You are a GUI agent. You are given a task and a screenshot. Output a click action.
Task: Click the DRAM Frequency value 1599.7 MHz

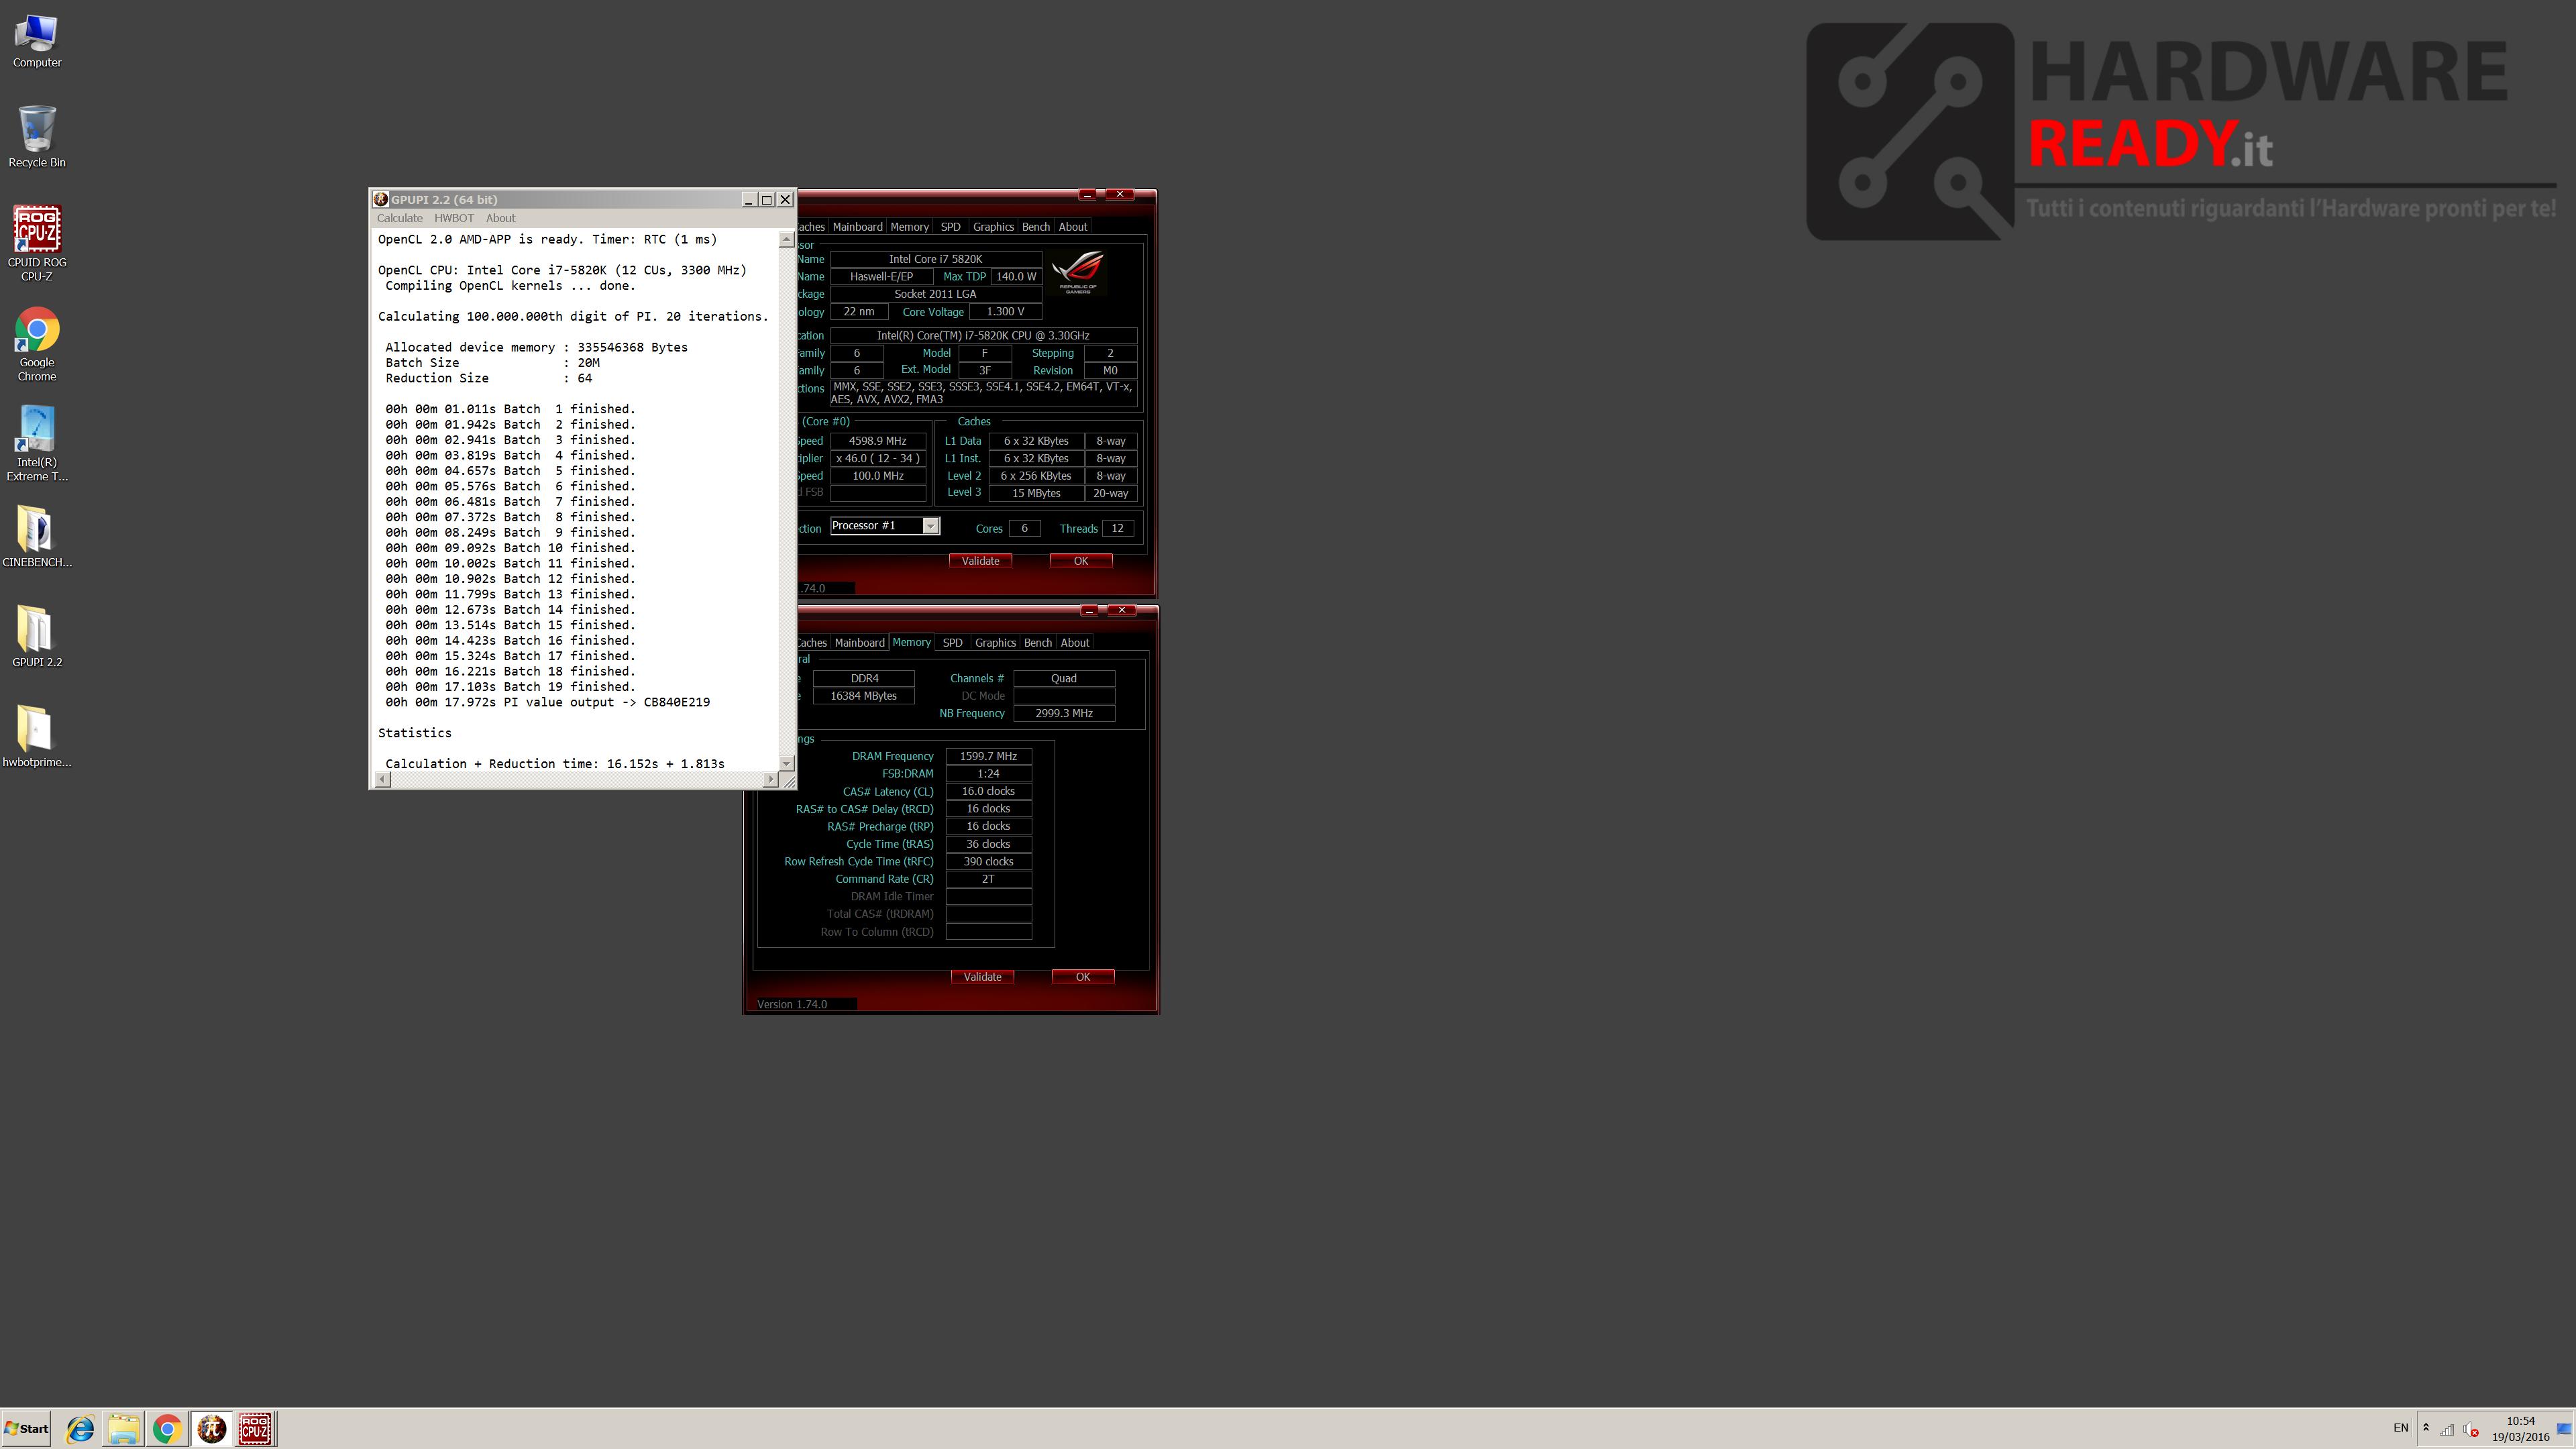coord(988,756)
